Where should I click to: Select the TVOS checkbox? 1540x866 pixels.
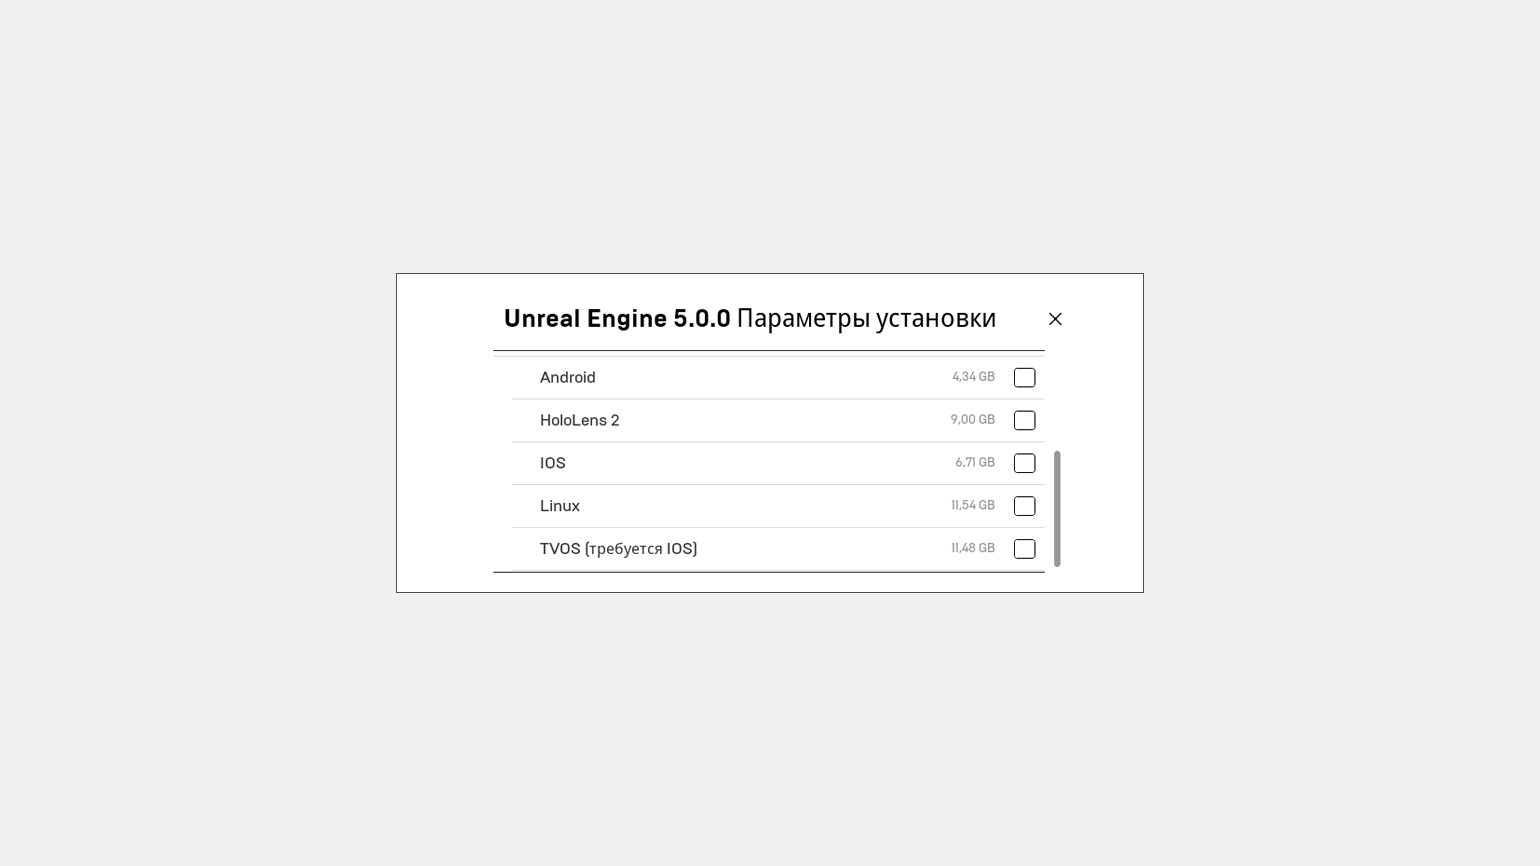(x=1024, y=549)
